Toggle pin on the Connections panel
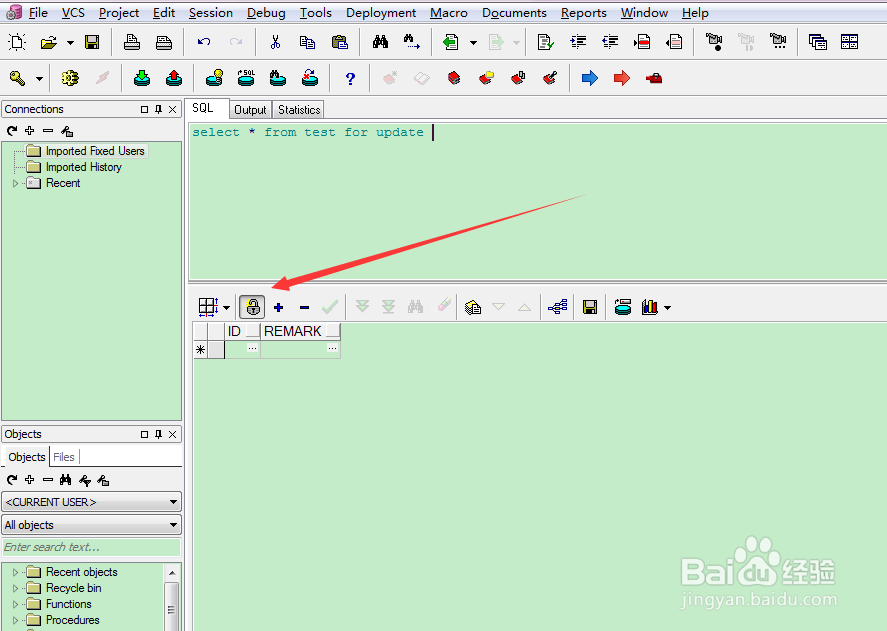Image resolution: width=887 pixels, height=631 pixels. tap(158, 109)
